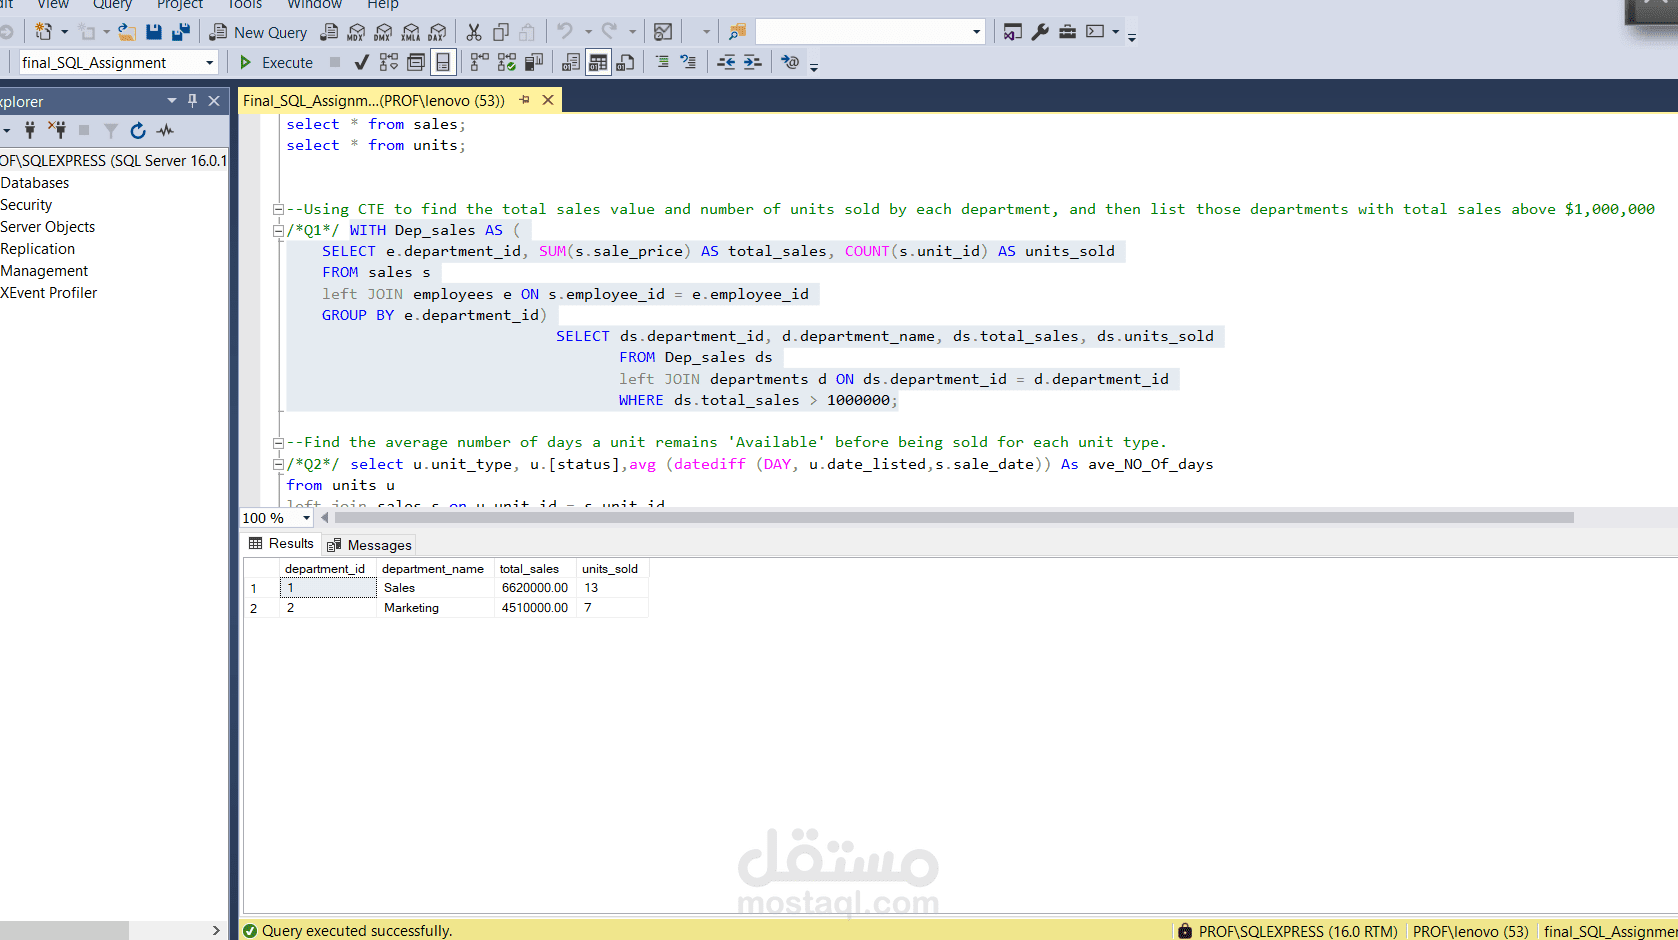Click the Properties wrench icon
1678x940 pixels.
(x=1040, y=32)
